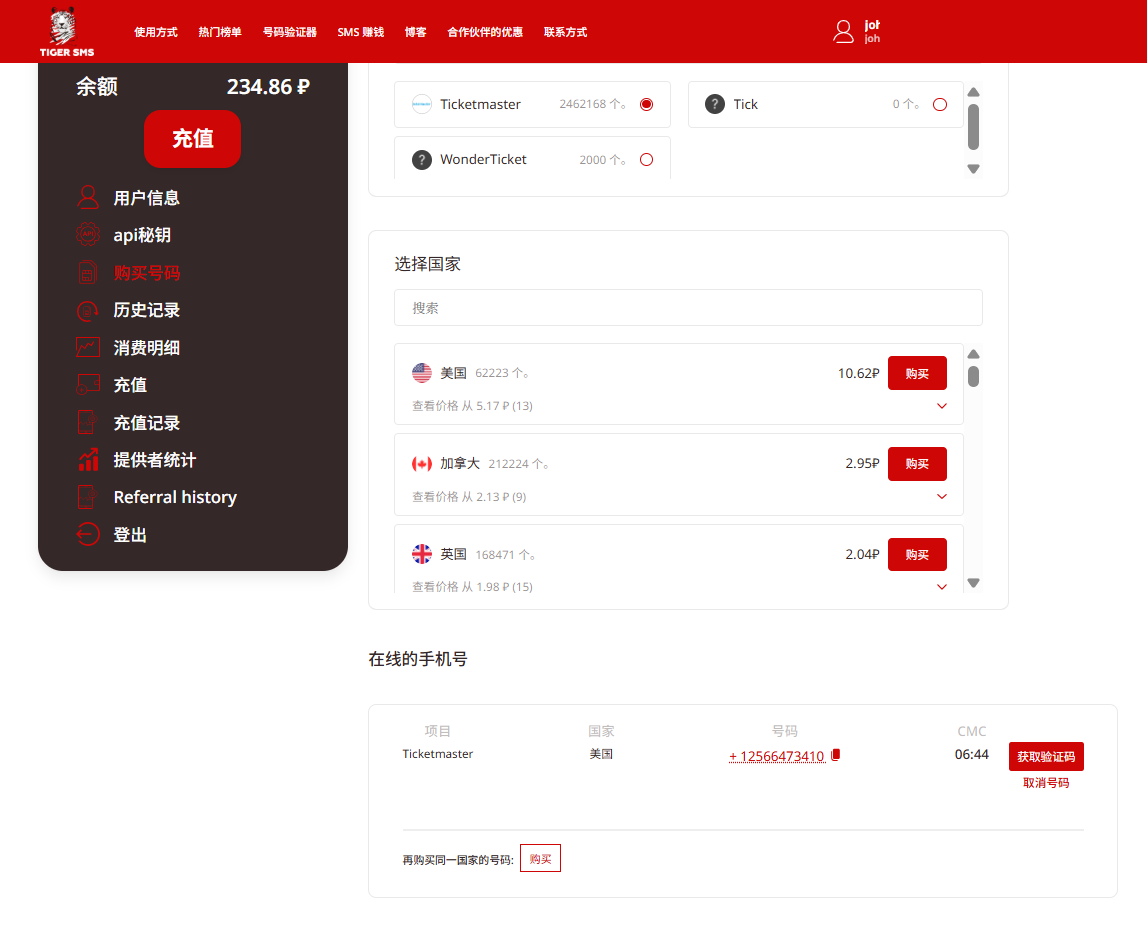Click 查看价格 从 2.13 ₽ (9) text
The height and width of the screenshot is (927, 1147).
point(469,497)
